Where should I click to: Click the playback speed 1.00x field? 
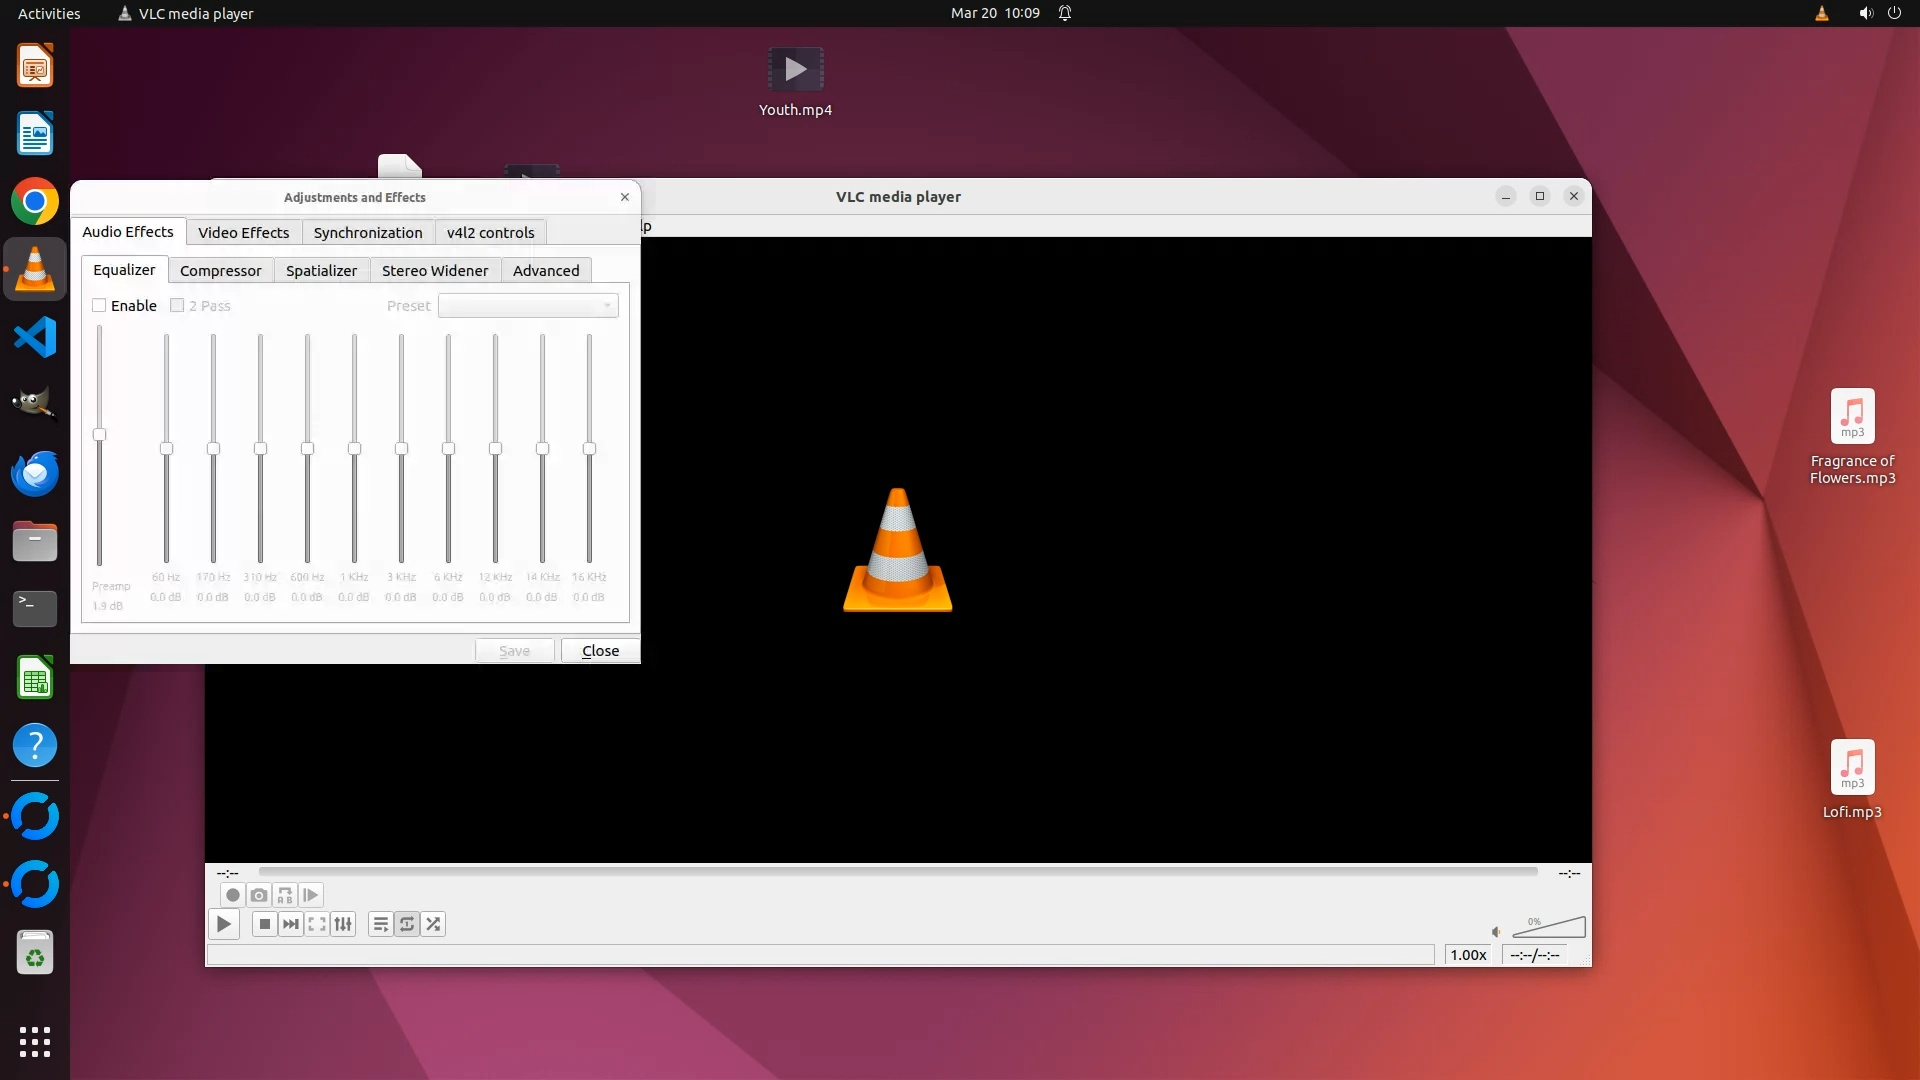point(1468,955)
